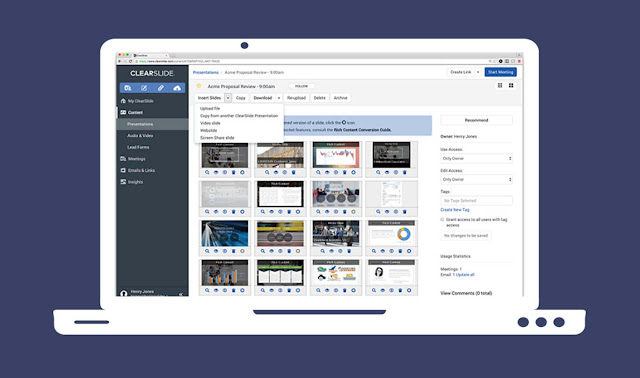
Task: Delete the company logos slide
Action: (344, 290)
